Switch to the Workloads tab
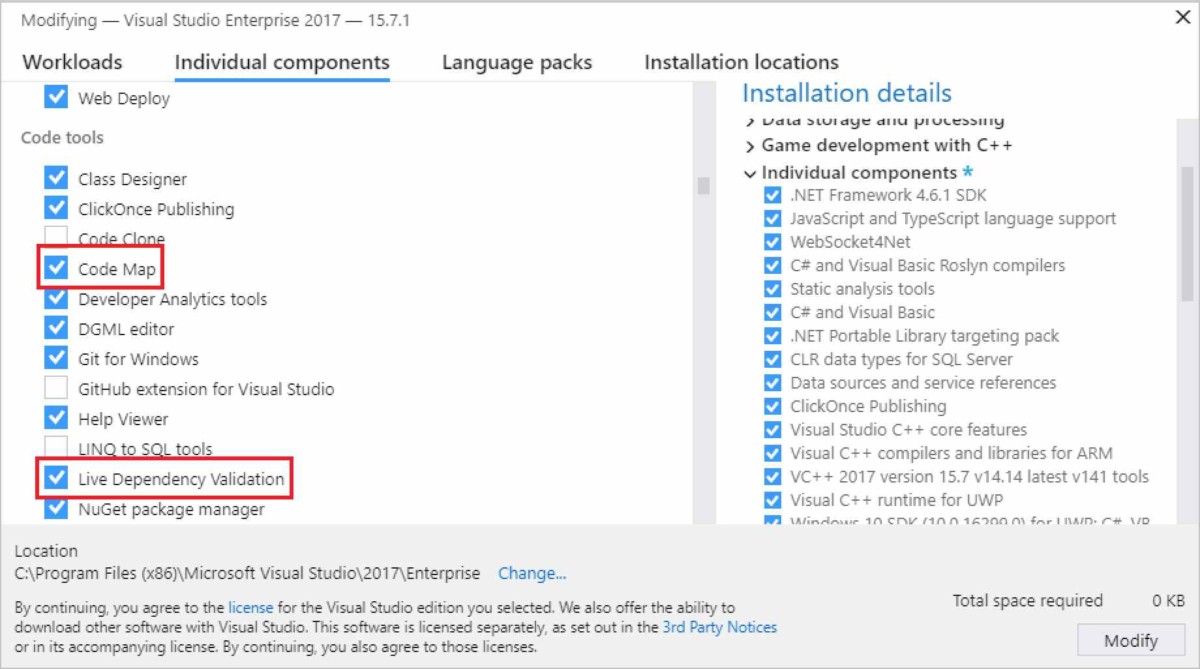 tap(71, 62)
